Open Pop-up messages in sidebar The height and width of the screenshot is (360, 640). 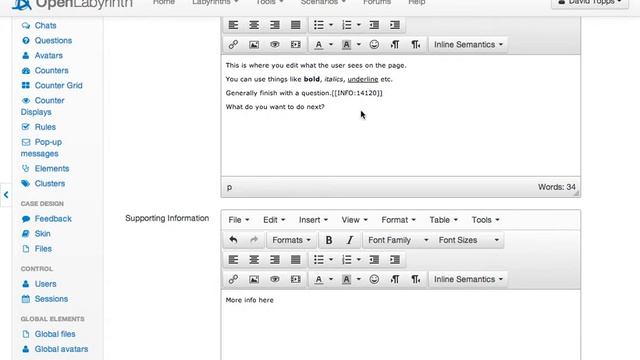point(41,148)
